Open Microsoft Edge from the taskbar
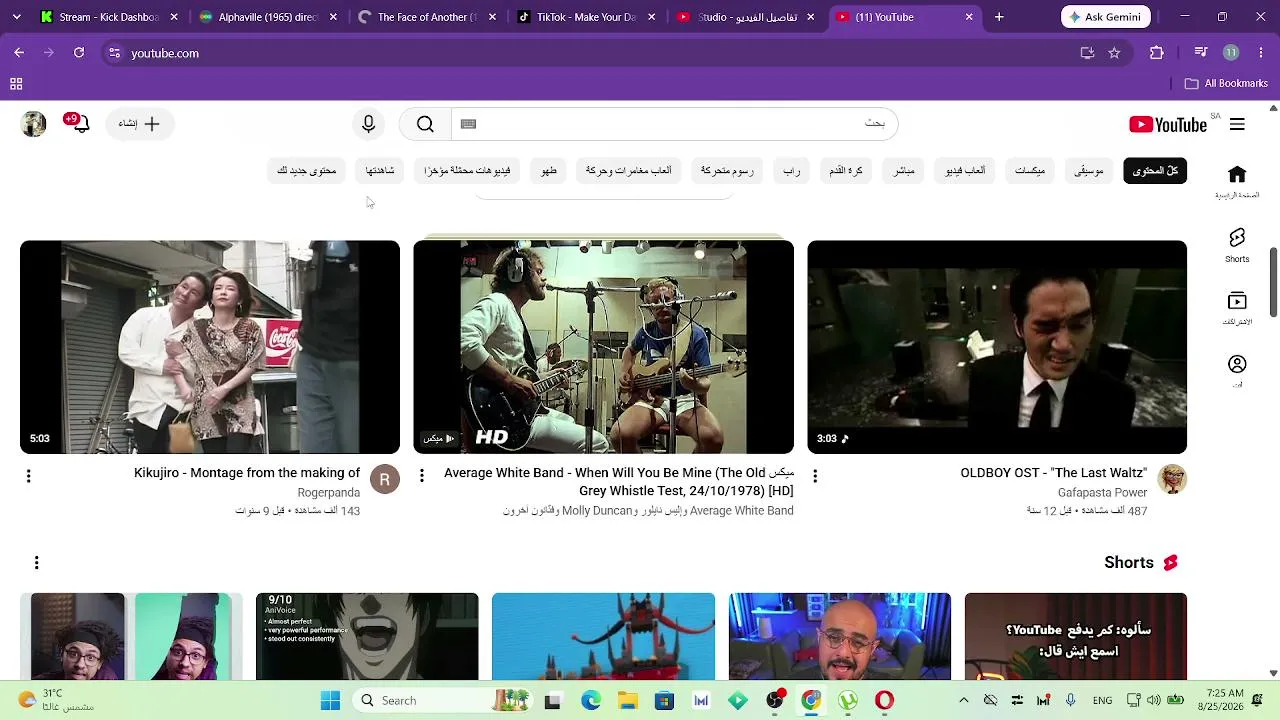Screen dimensions: 1280x720 click(591, 700)
